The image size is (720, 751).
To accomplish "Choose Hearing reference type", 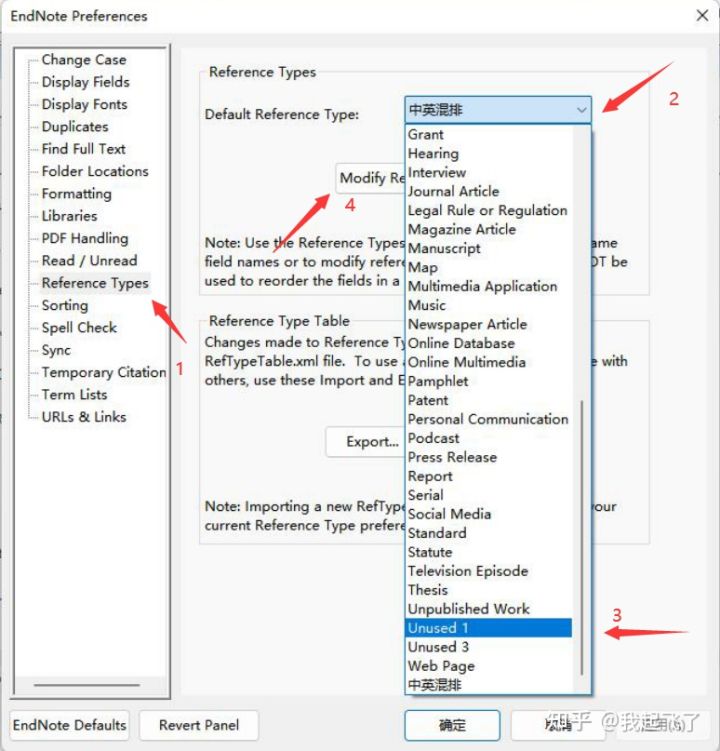I will point(489,154).
